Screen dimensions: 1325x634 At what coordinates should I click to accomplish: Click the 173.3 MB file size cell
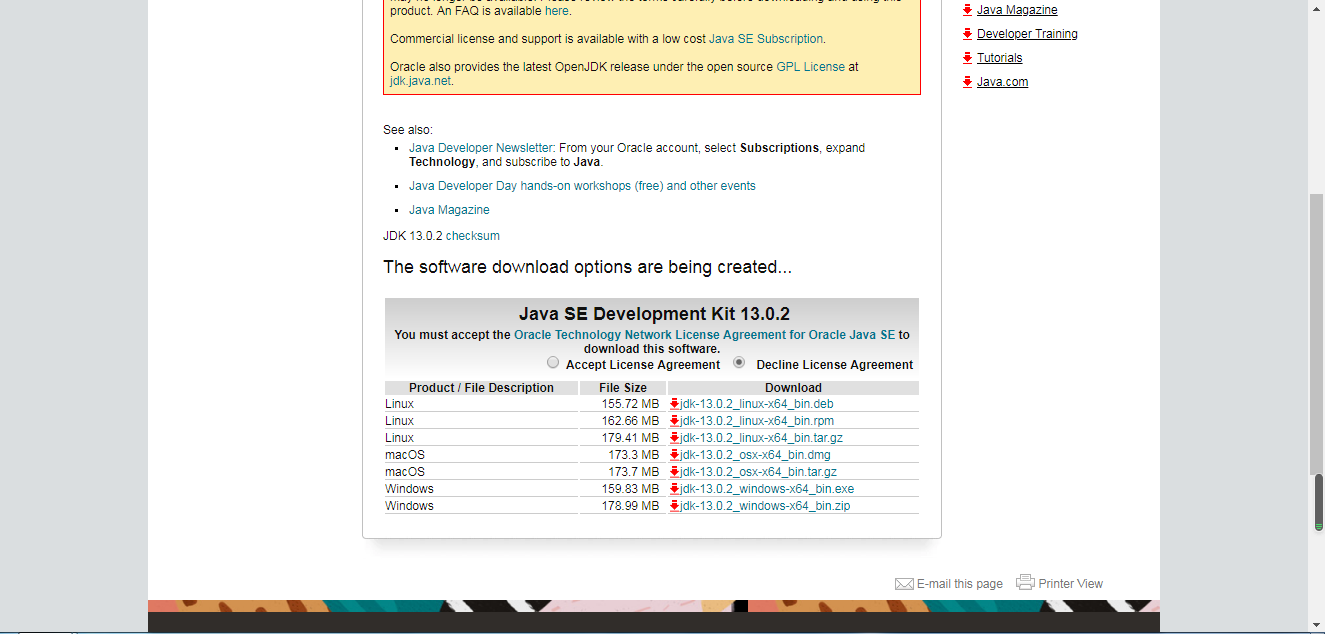pyautogui.click(x=621, y=455)
